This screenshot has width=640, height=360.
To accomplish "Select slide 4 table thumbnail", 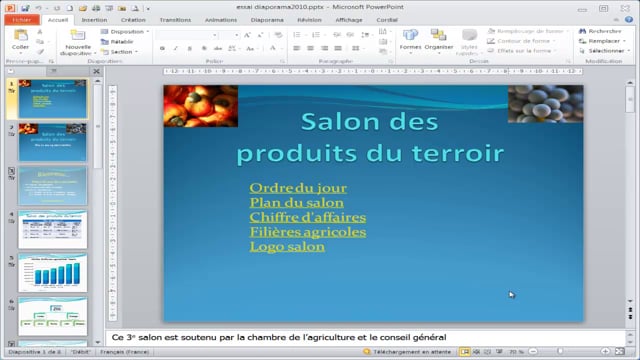I will (52, 229).
